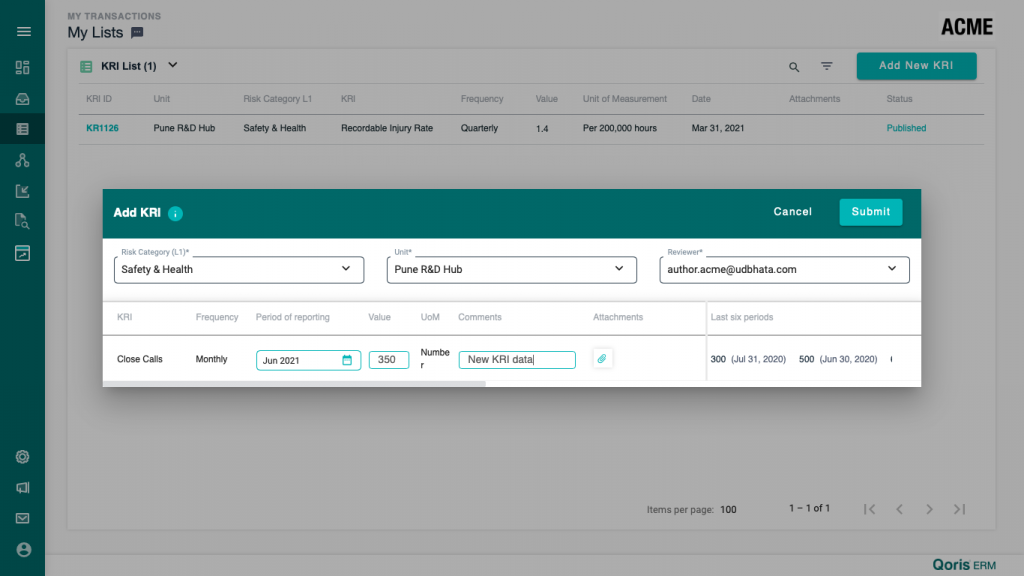Open the Risk Category (L1) dropdown
The image size is (1024, 576).
click(x=239, y=270)
